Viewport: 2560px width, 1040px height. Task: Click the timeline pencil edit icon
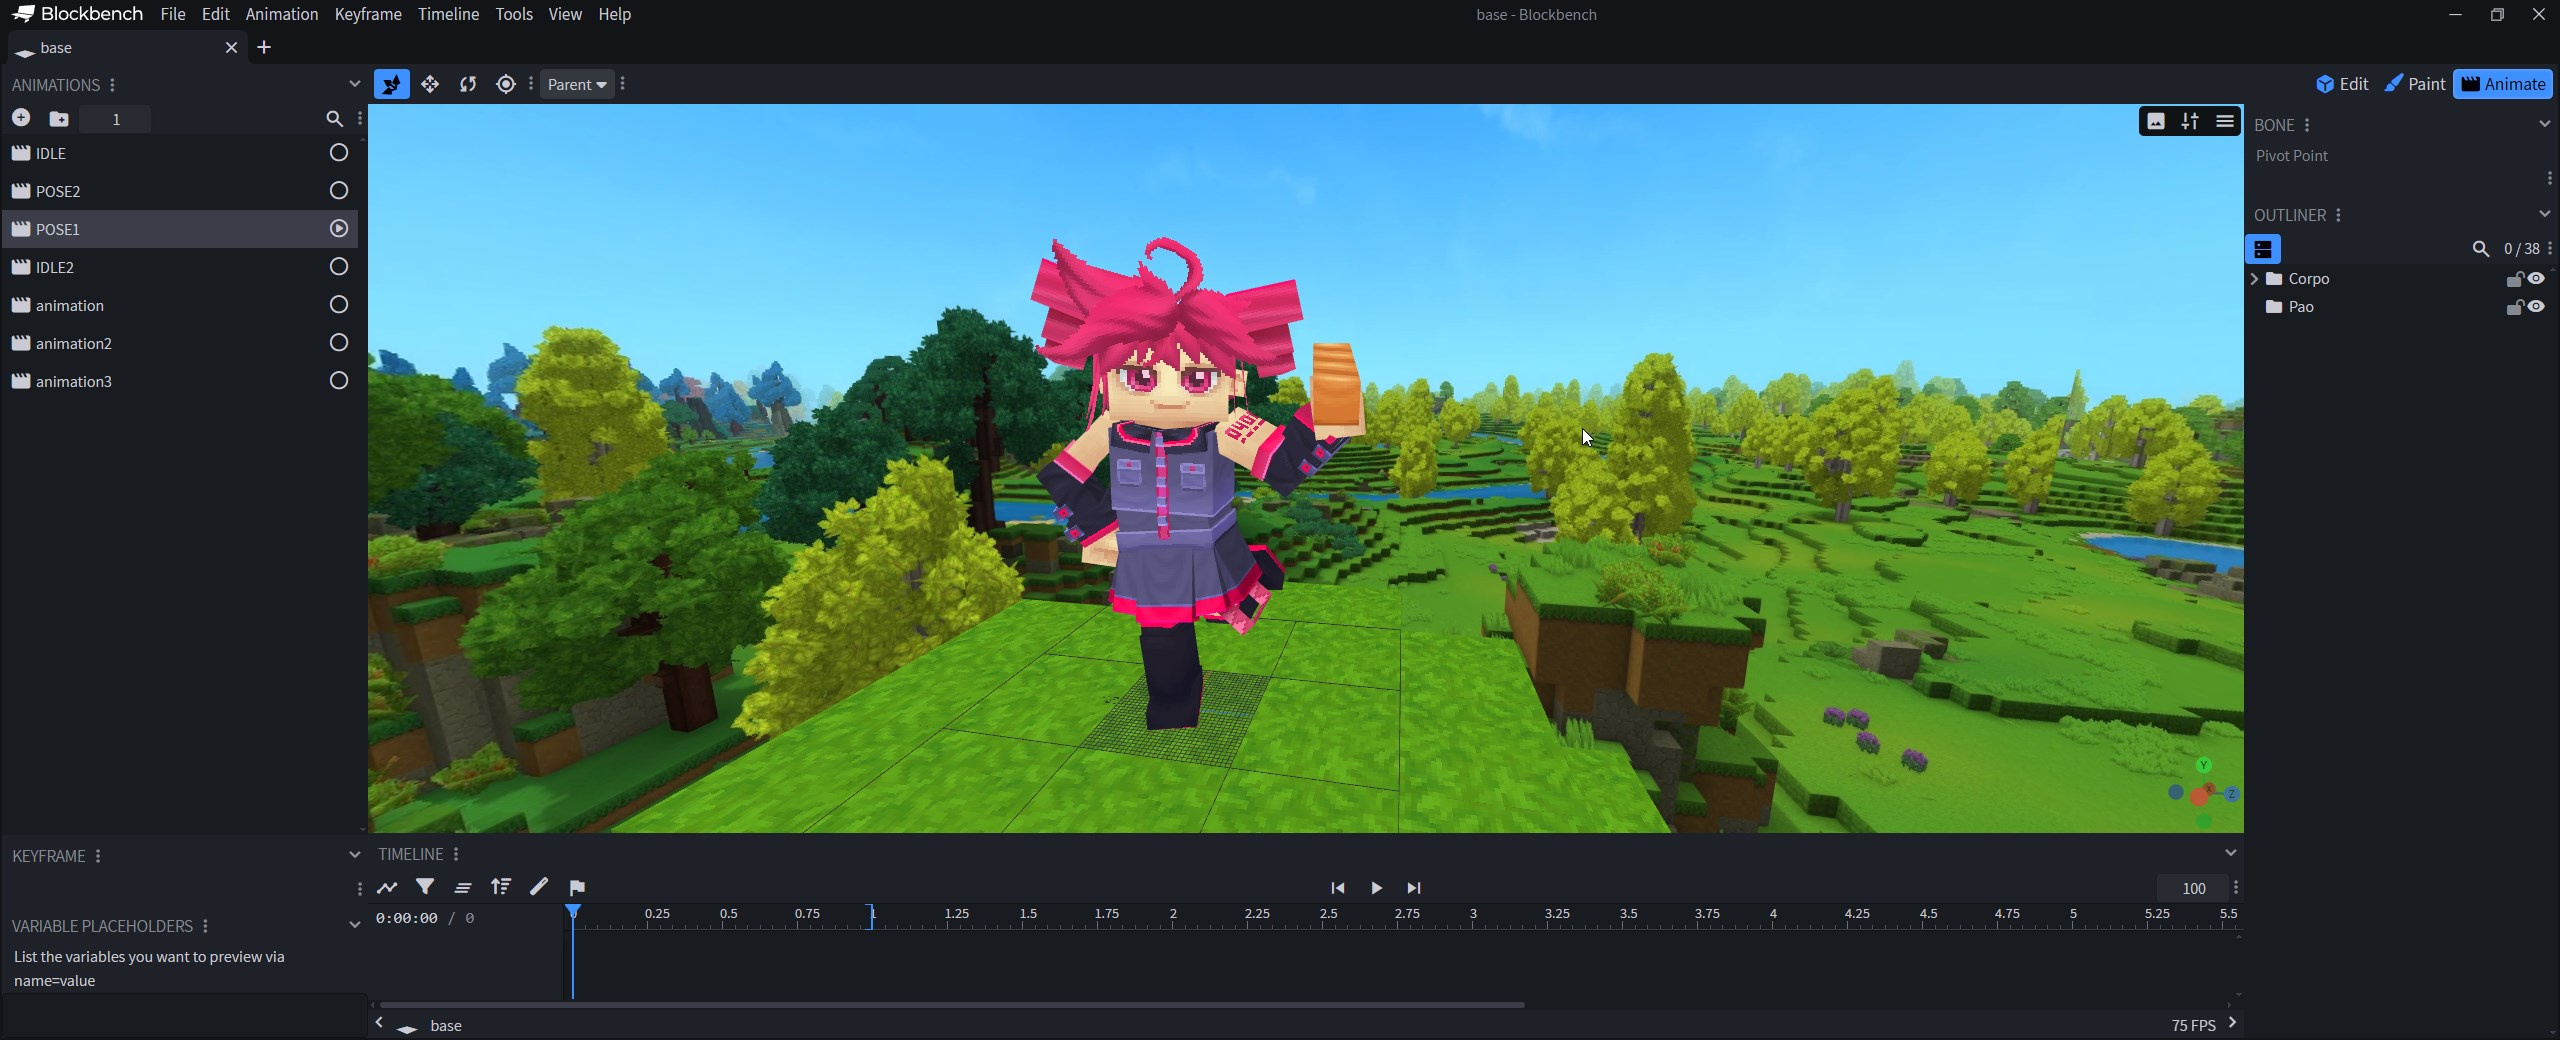coord(539,887)
